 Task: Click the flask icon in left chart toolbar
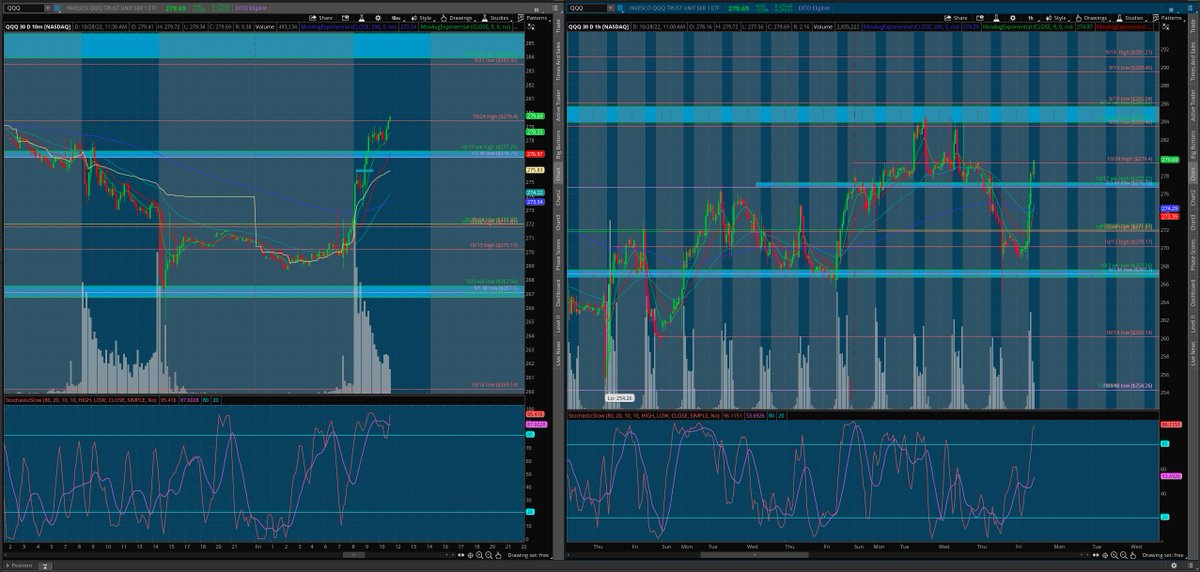click(x=360, y=17)
